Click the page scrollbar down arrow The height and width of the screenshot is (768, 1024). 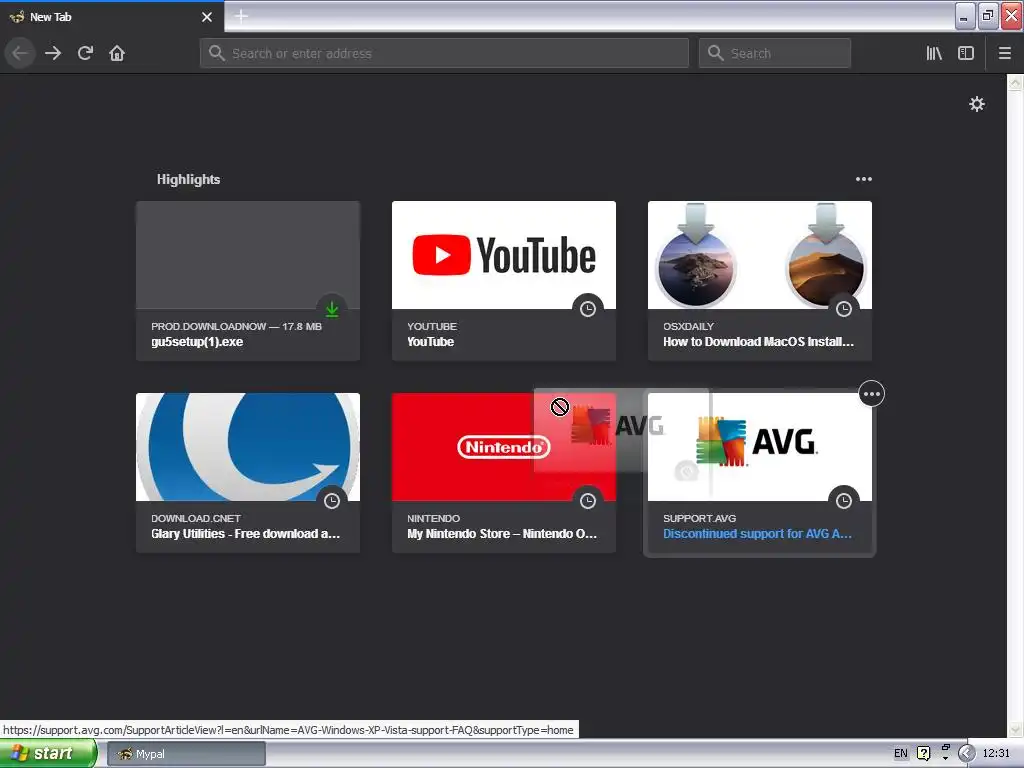(1015, 729)
